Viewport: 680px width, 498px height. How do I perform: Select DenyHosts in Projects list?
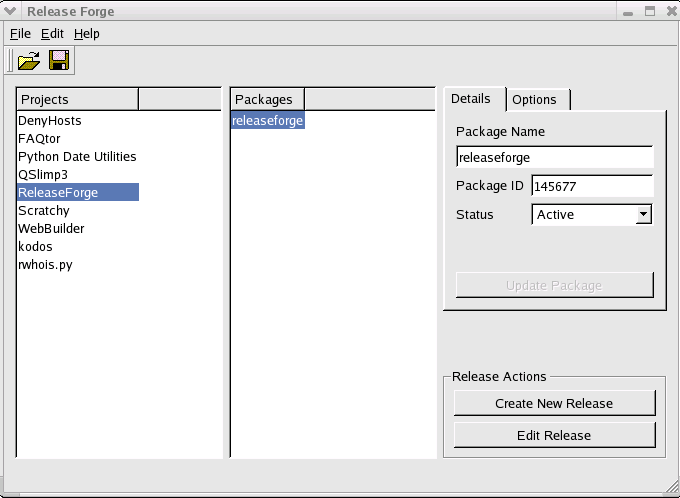(50, 121)
